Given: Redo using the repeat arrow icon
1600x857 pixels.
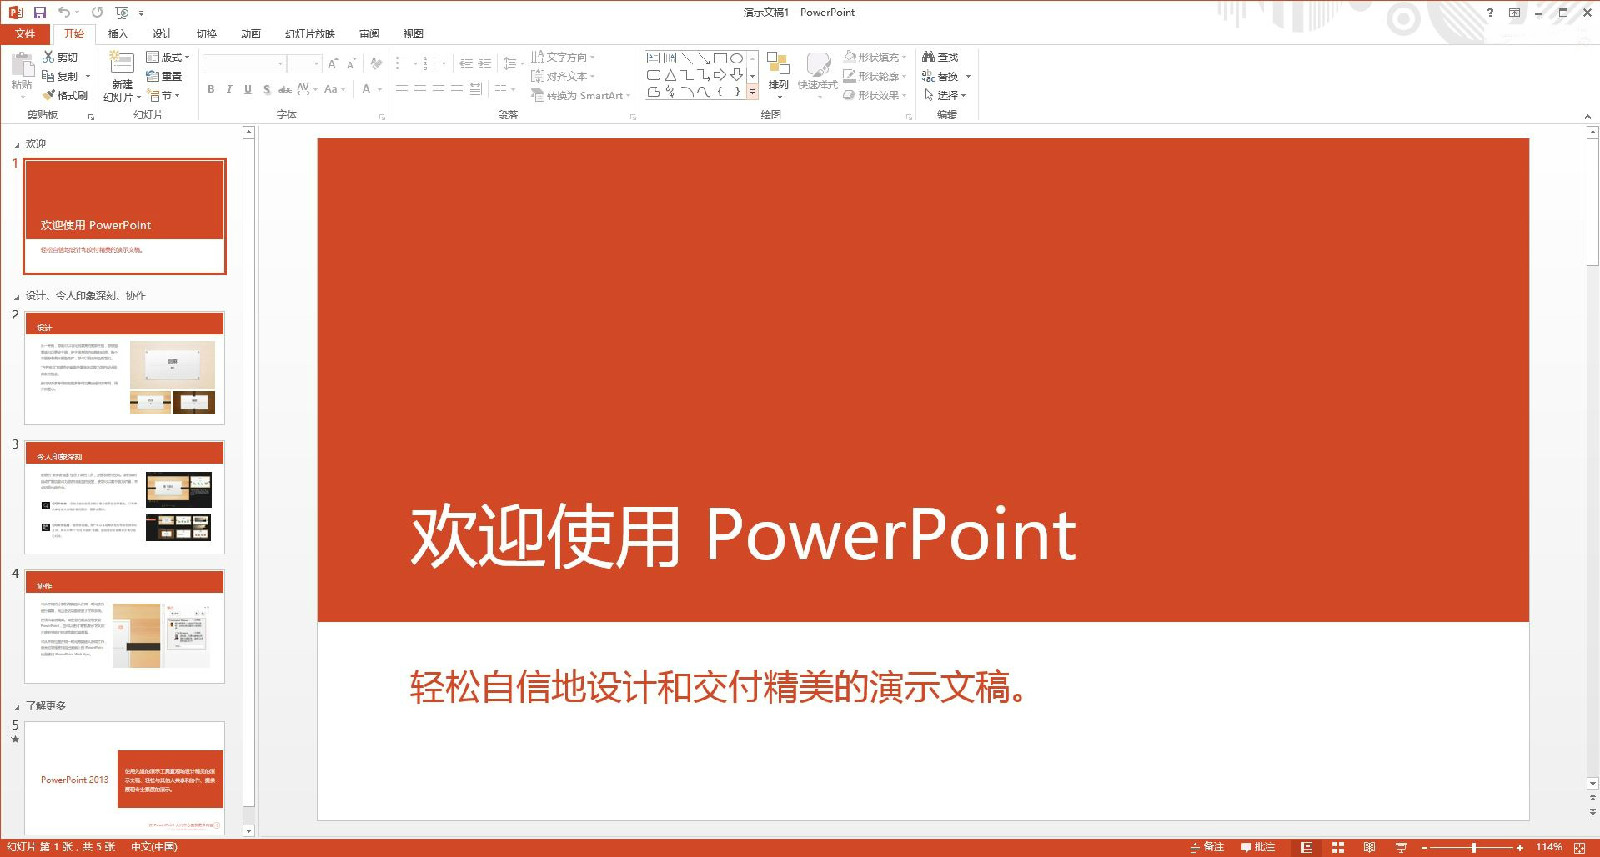Looking at the screenshot, I should [97, 12].
